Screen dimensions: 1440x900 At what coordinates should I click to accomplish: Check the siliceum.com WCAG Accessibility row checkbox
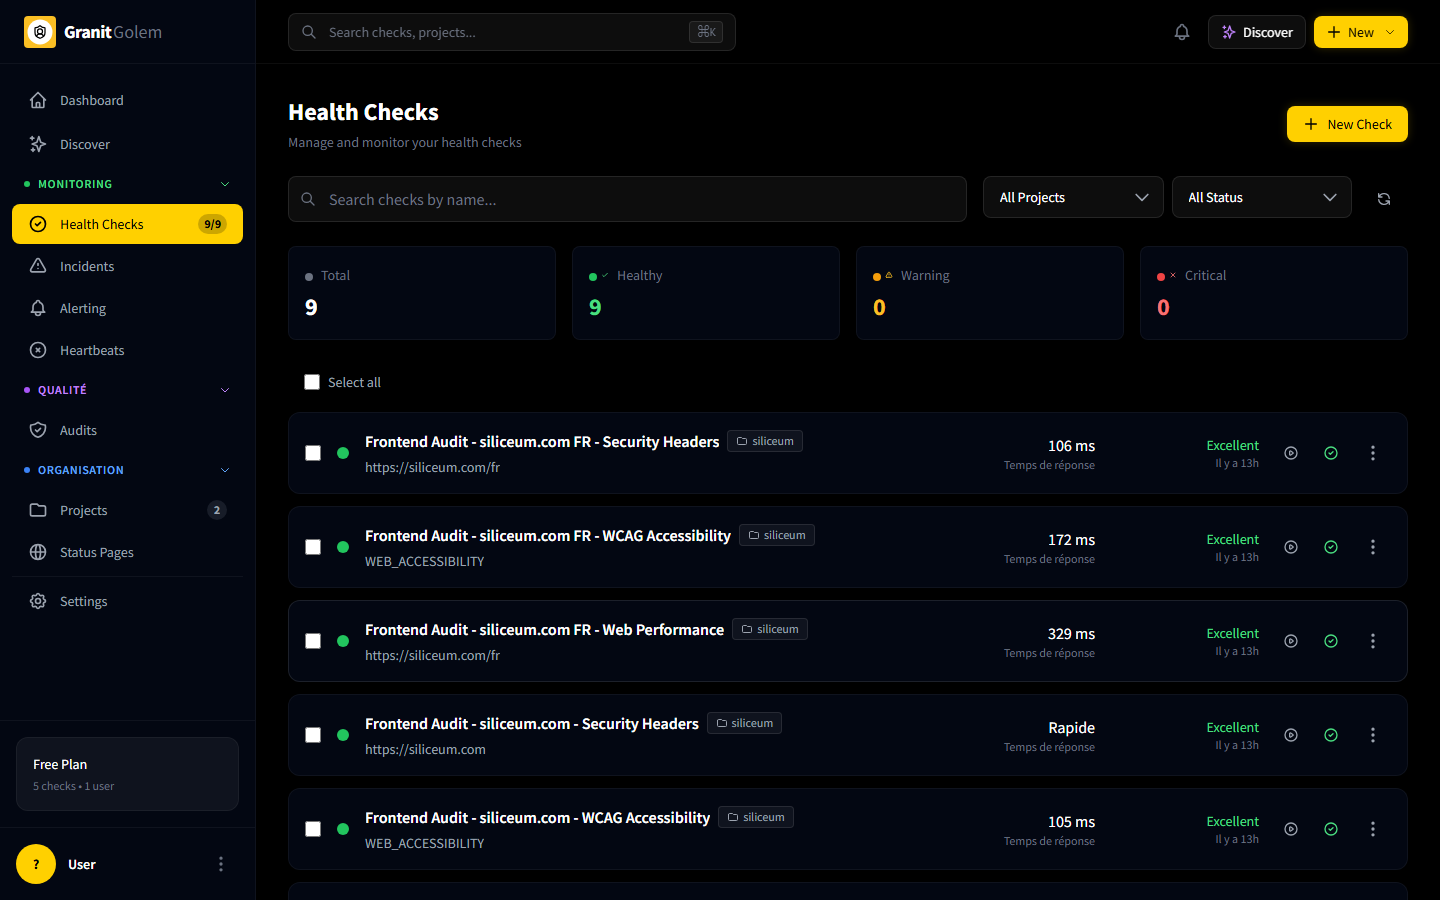tap(313, 829)
